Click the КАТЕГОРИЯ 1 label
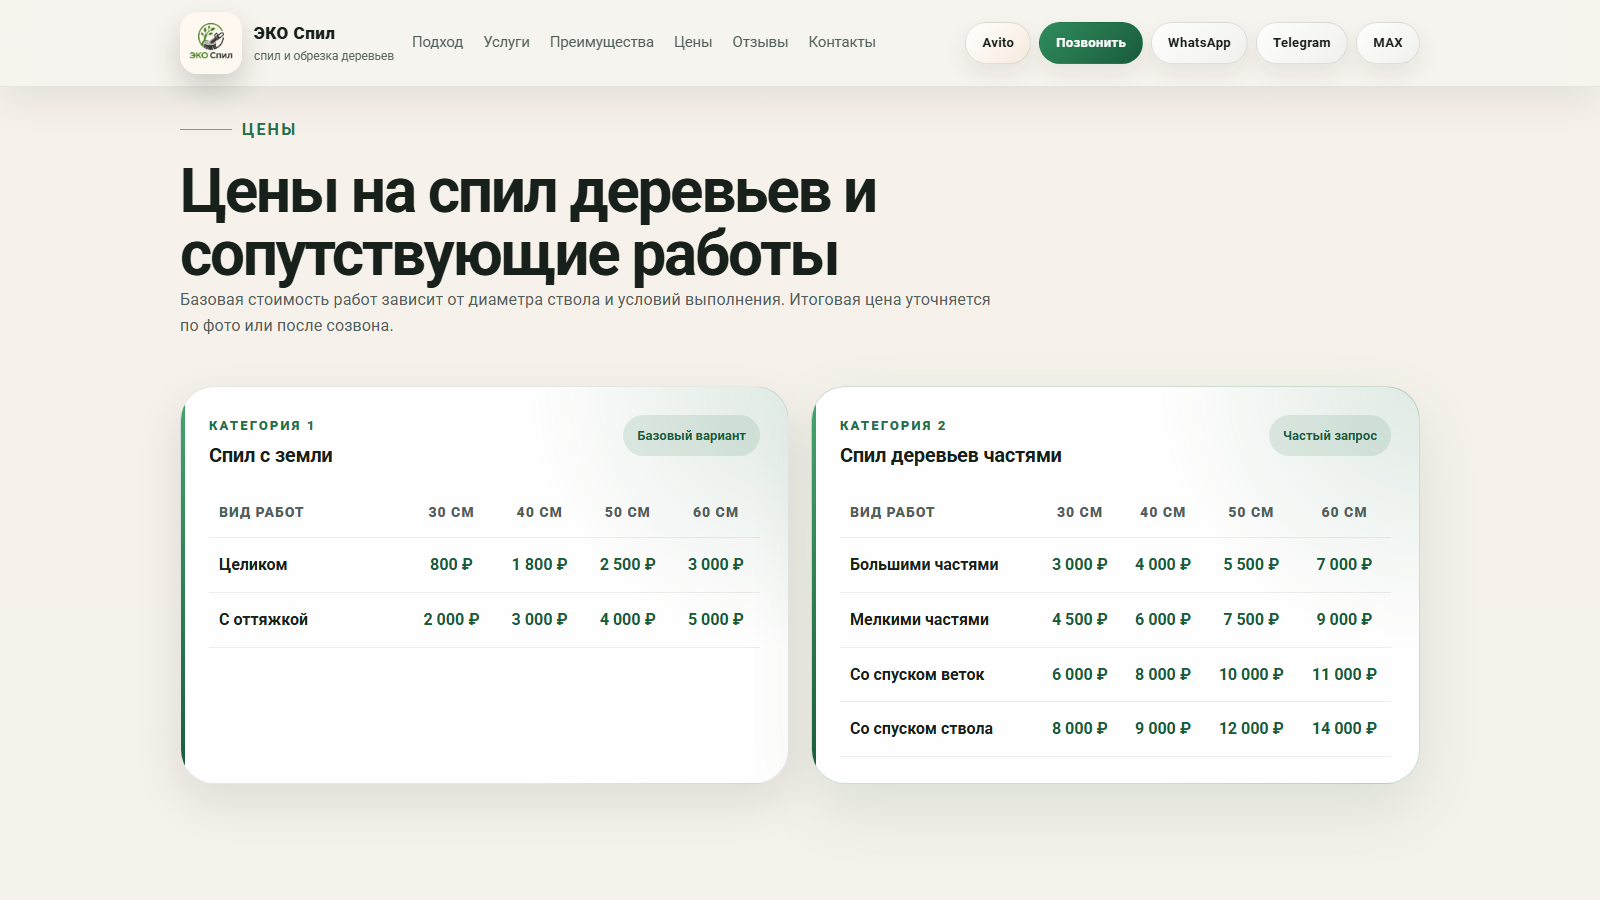The width and height of the screenshot is (1600, 900). [x=262, y=425]
